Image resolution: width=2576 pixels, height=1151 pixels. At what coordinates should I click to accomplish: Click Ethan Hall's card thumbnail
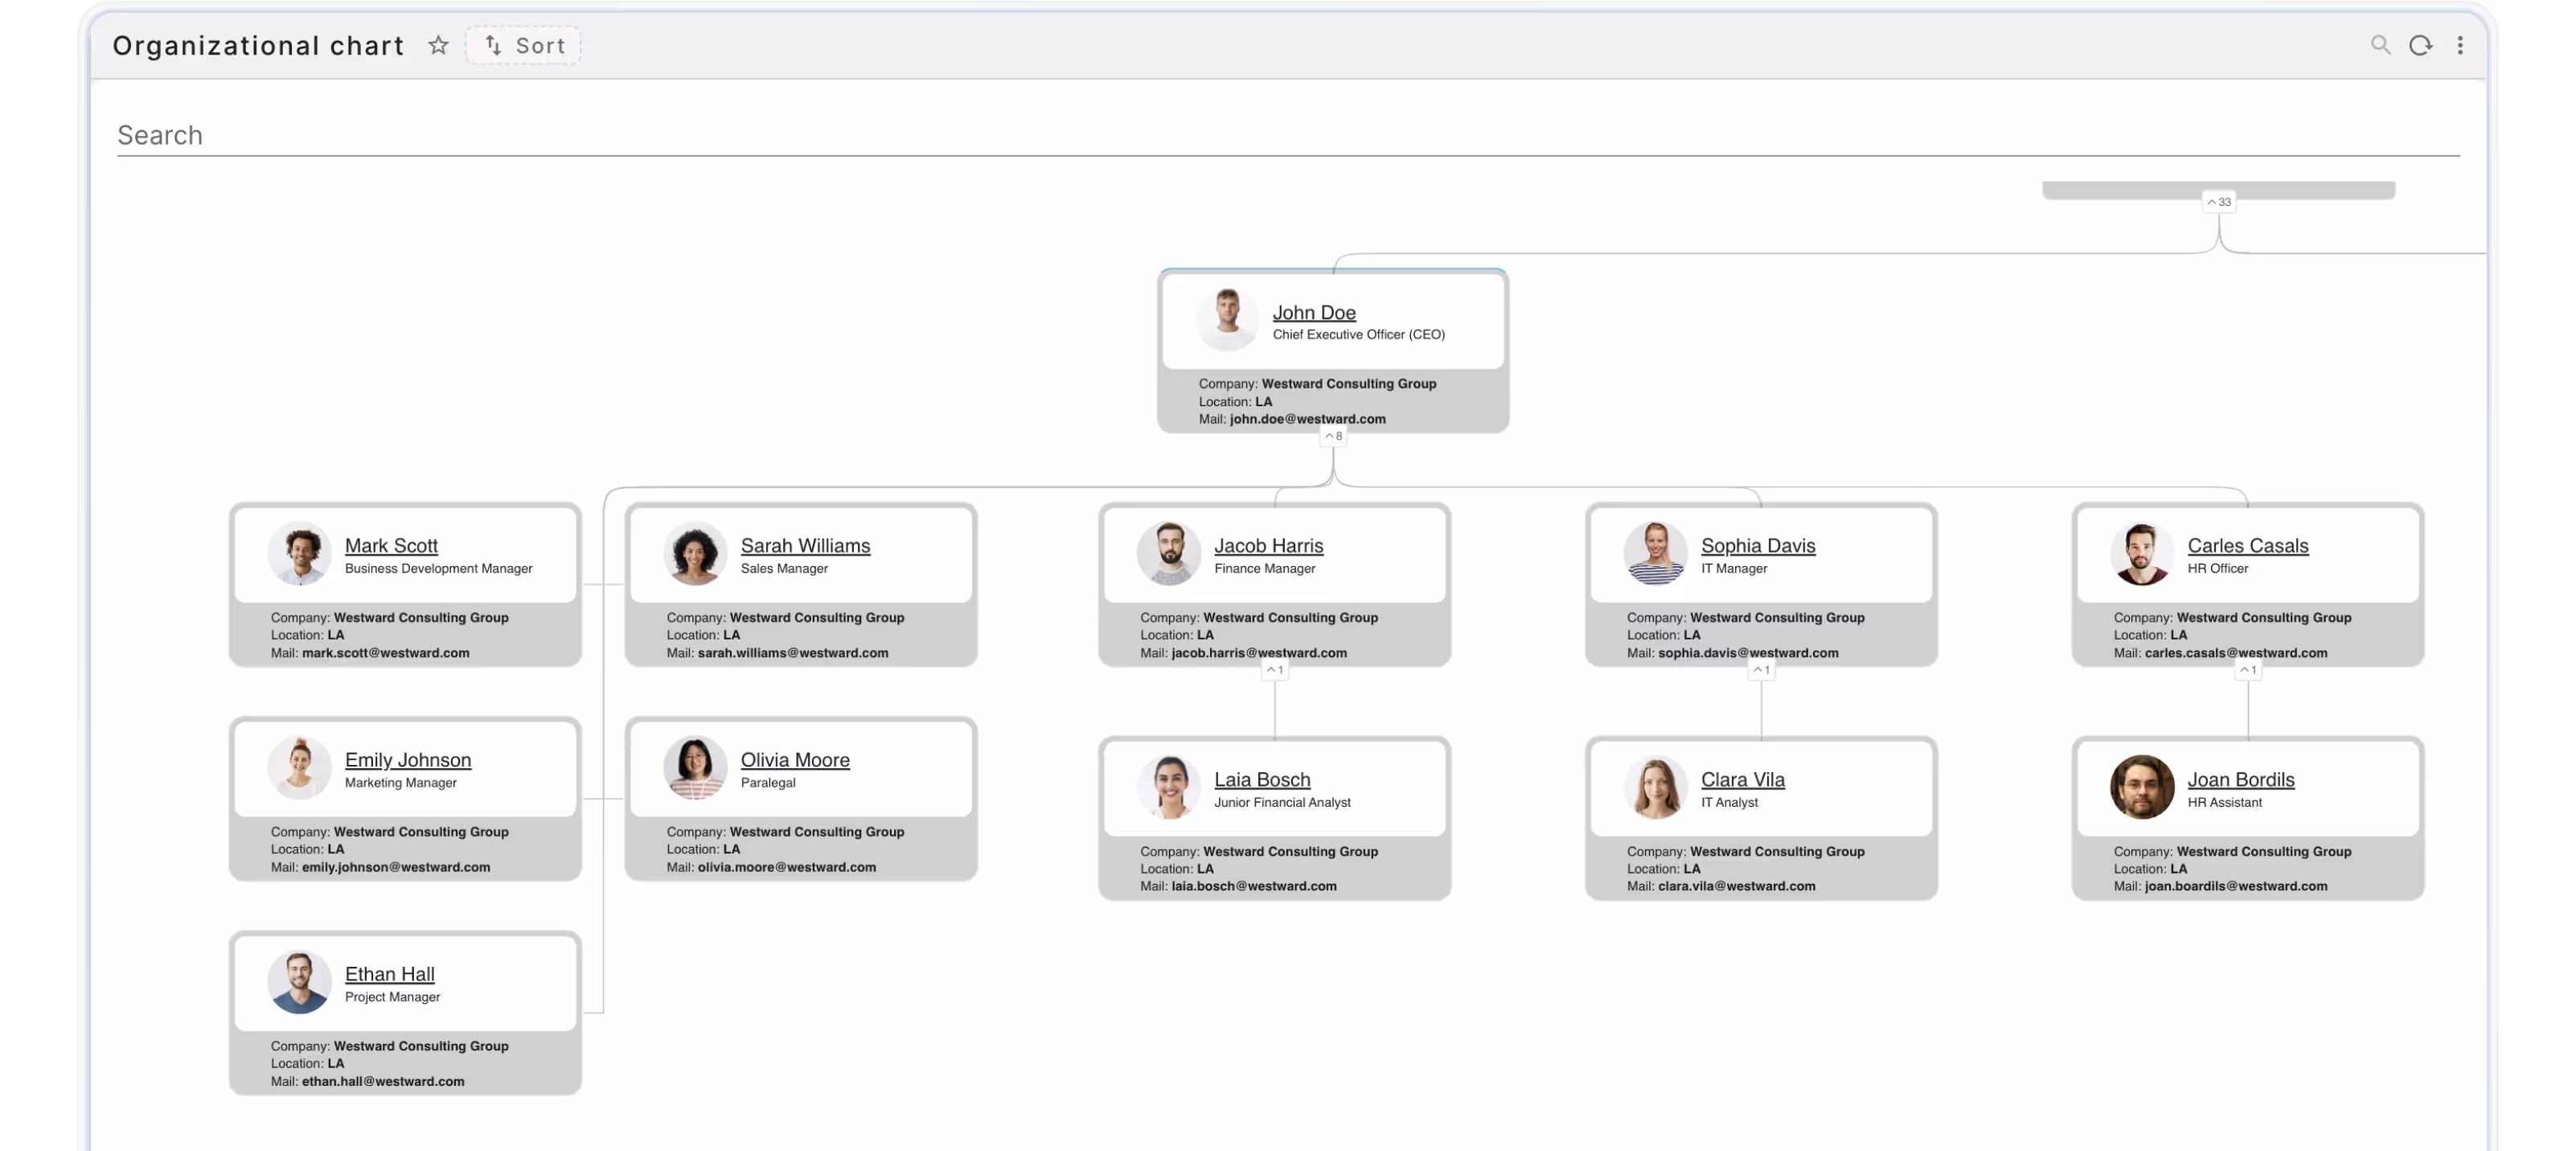(299, 981)
